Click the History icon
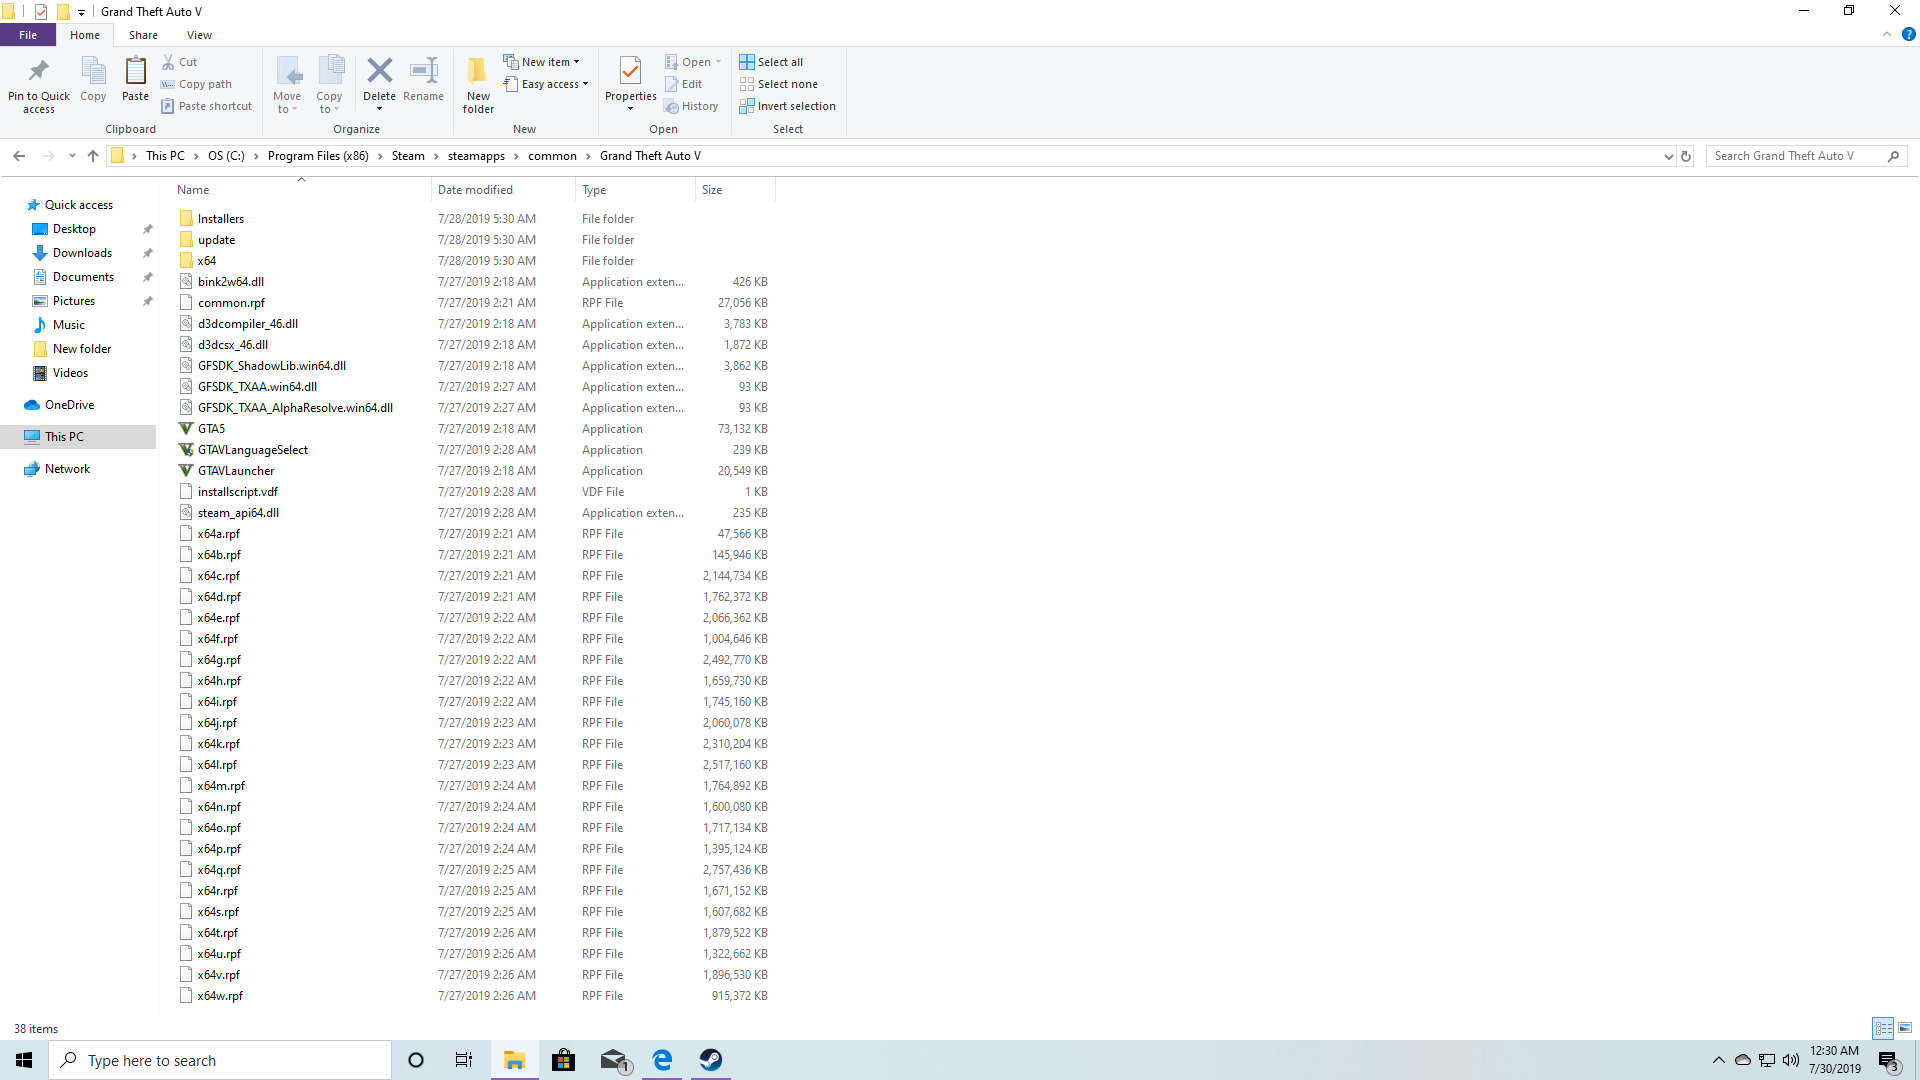 point(673,106)
